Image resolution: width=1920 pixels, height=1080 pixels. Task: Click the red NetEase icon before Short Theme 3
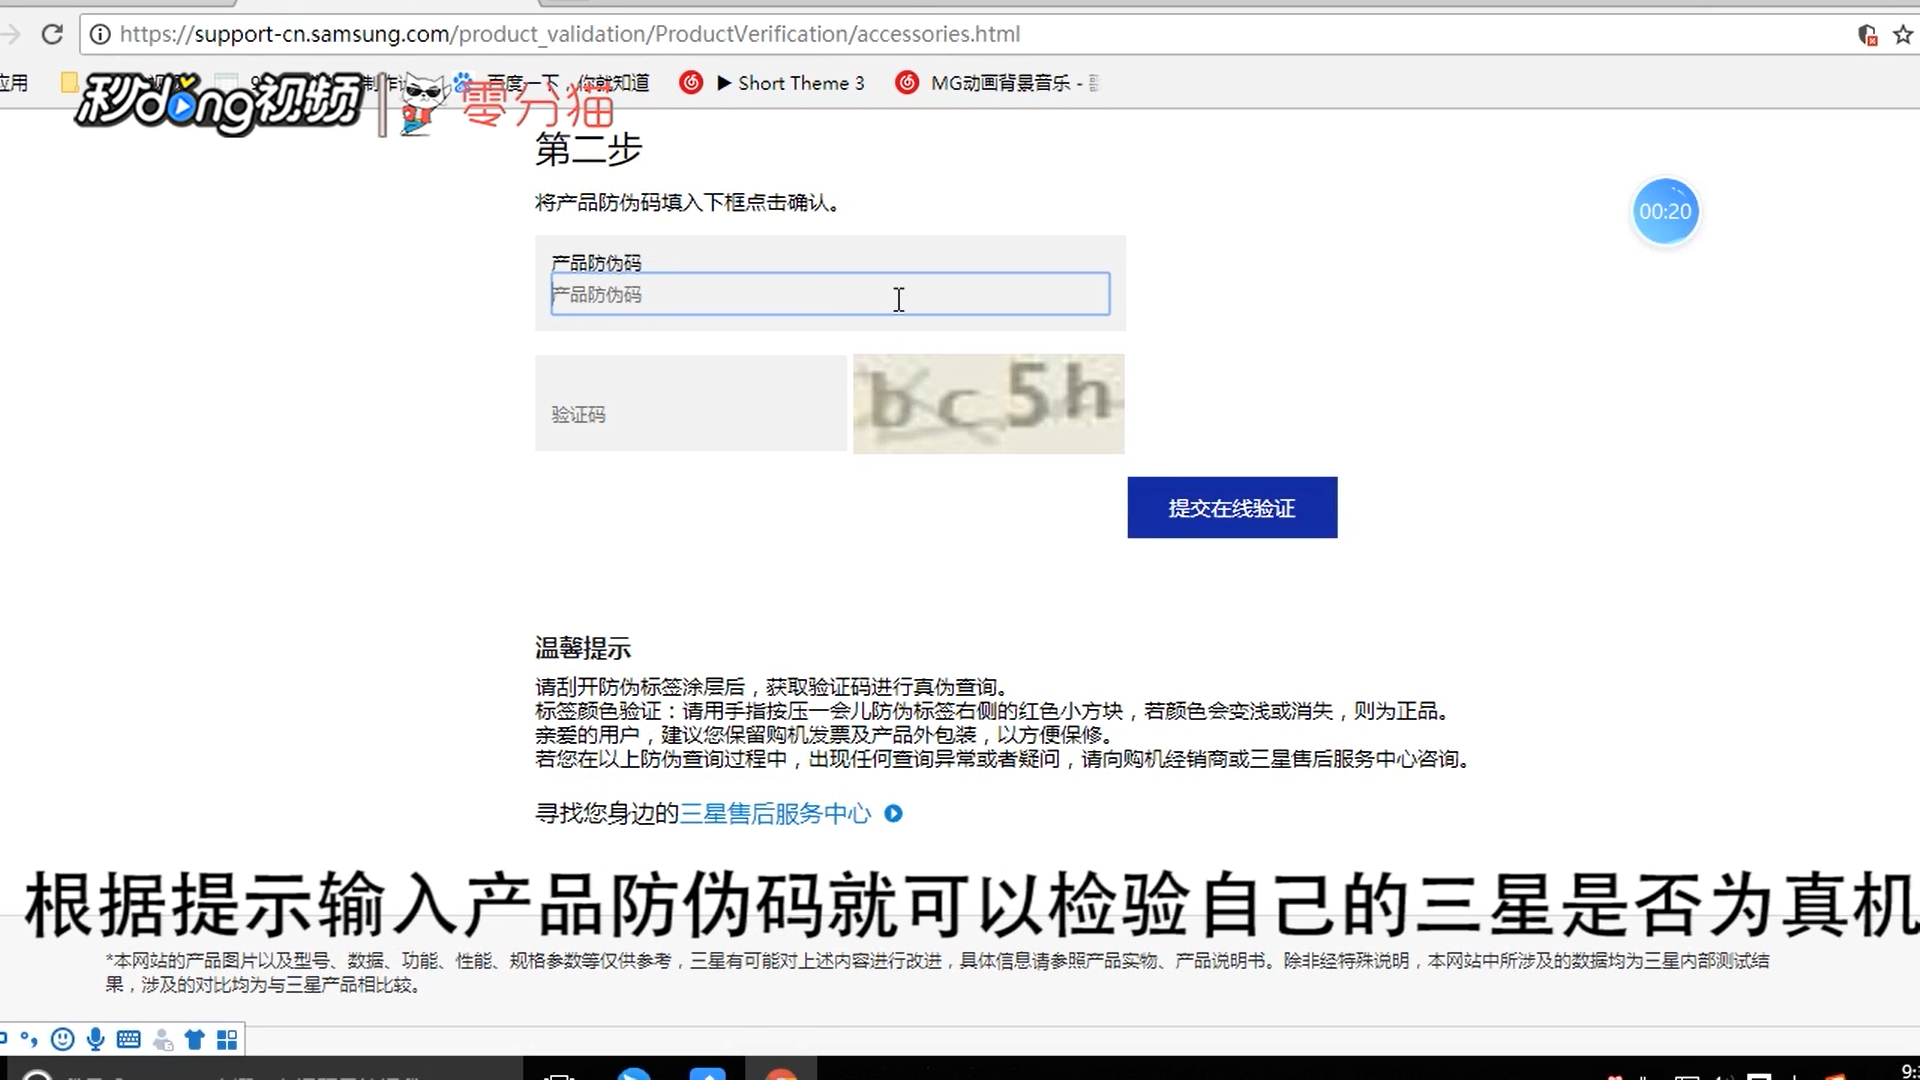tap(691, 83)
